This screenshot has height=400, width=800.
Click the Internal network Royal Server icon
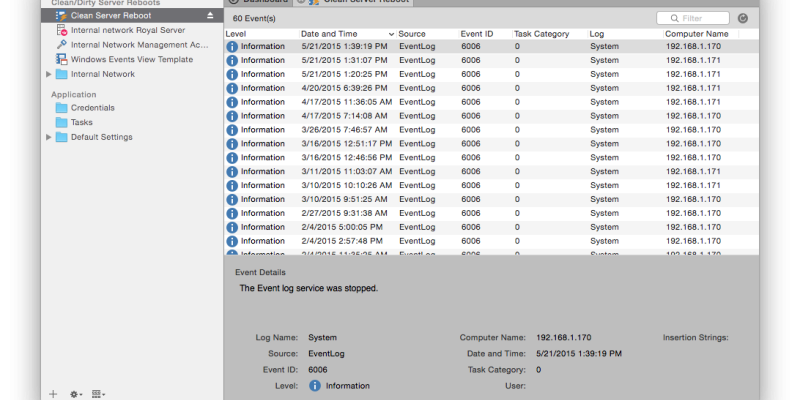click(x=61, y=30)
